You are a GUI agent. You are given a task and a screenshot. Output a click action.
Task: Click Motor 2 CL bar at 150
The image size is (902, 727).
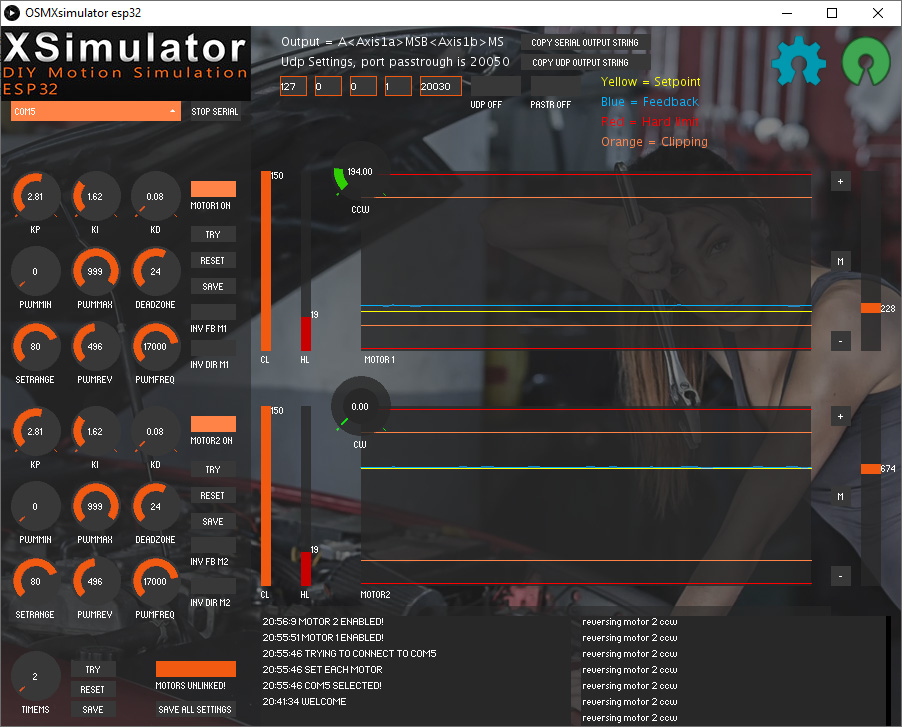click(266, 496)
